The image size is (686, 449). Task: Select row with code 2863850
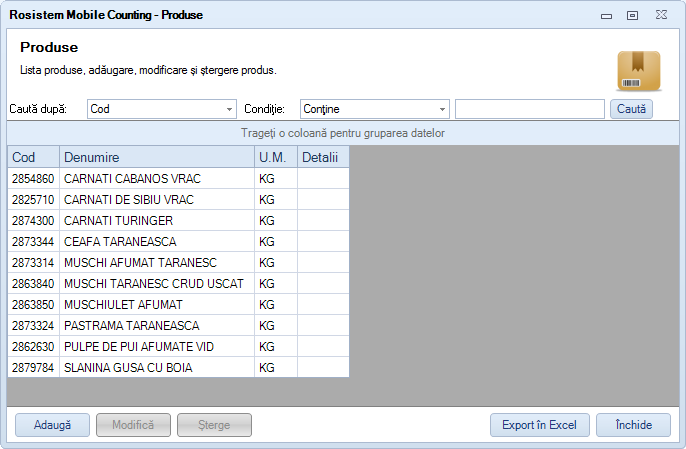point(33,305)
